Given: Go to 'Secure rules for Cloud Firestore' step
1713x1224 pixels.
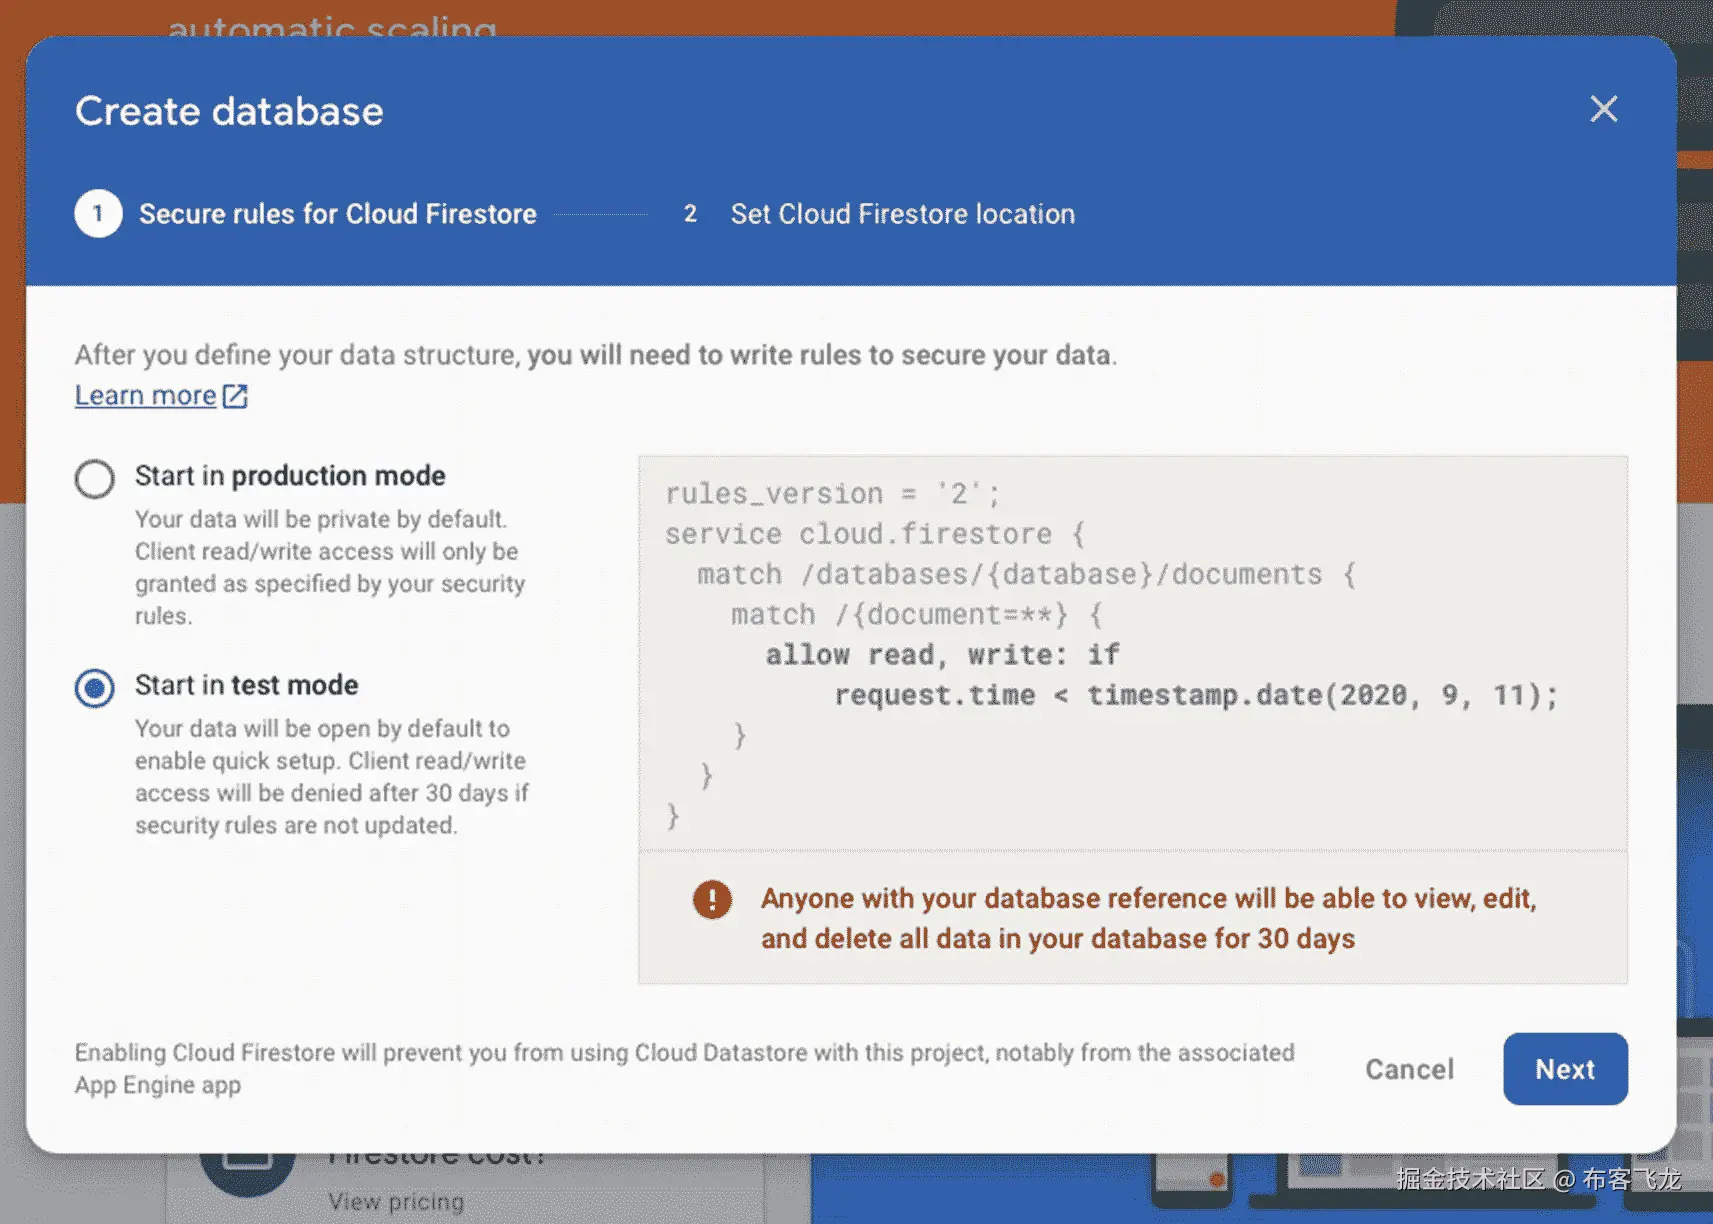Looking at the screenshot, I should point(337,214).
